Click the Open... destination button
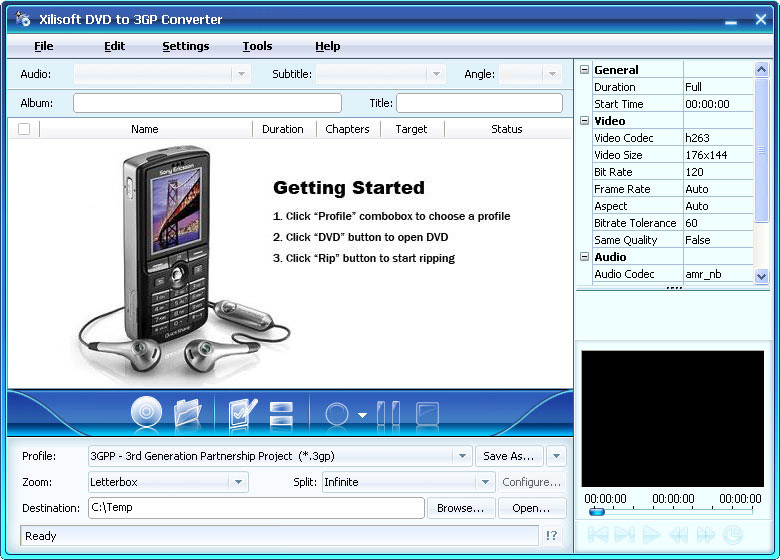 [x=531, y=508]
